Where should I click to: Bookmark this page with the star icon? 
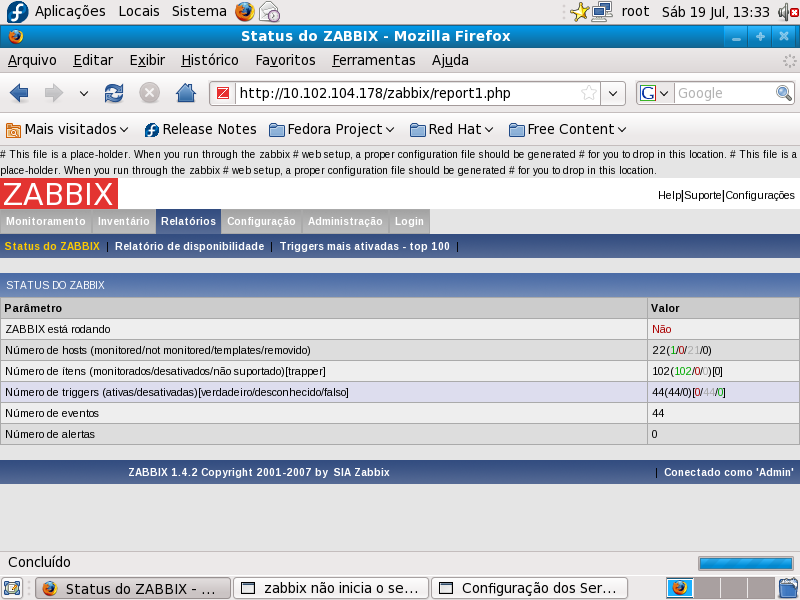tap(588, 93)
